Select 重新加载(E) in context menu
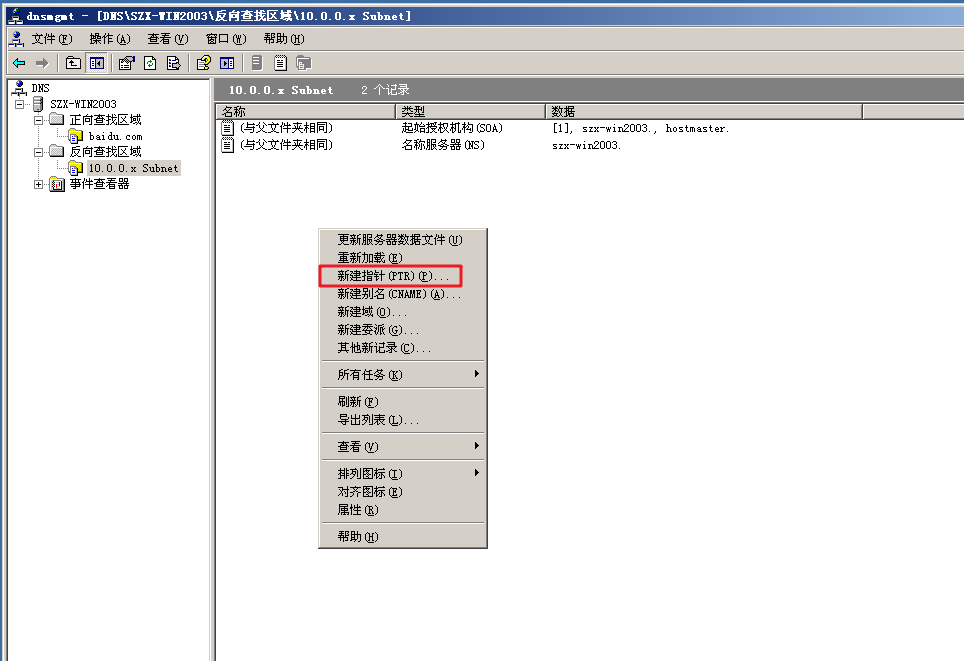The image size is (964, 661). [403, 258]
